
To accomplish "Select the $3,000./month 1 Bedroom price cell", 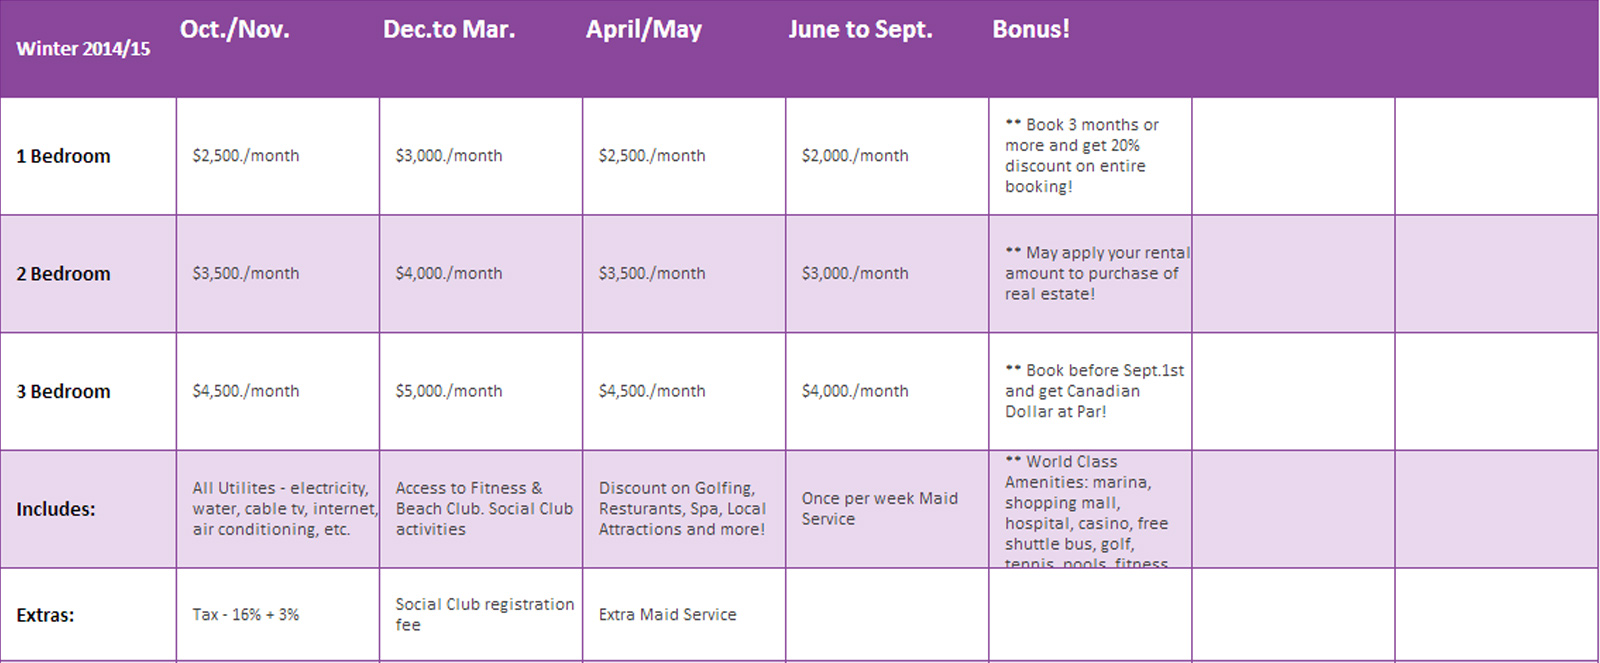I will pyautogui.click(x=449, y=156).
